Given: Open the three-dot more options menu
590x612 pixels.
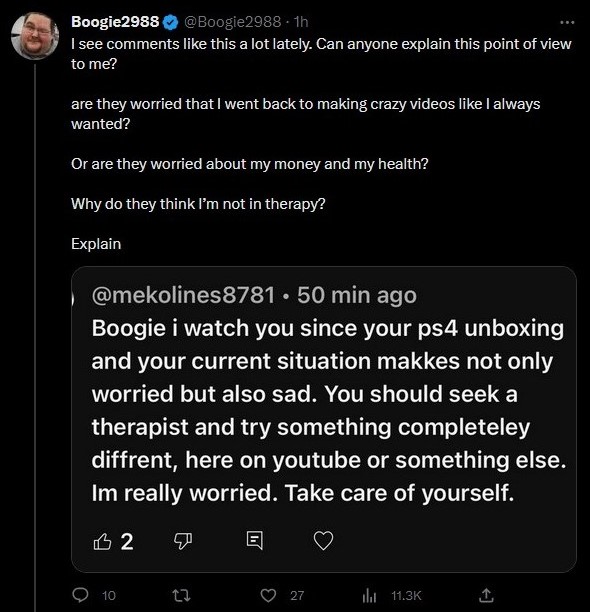Looking at the screenshot, I should [x=567, y=22].
